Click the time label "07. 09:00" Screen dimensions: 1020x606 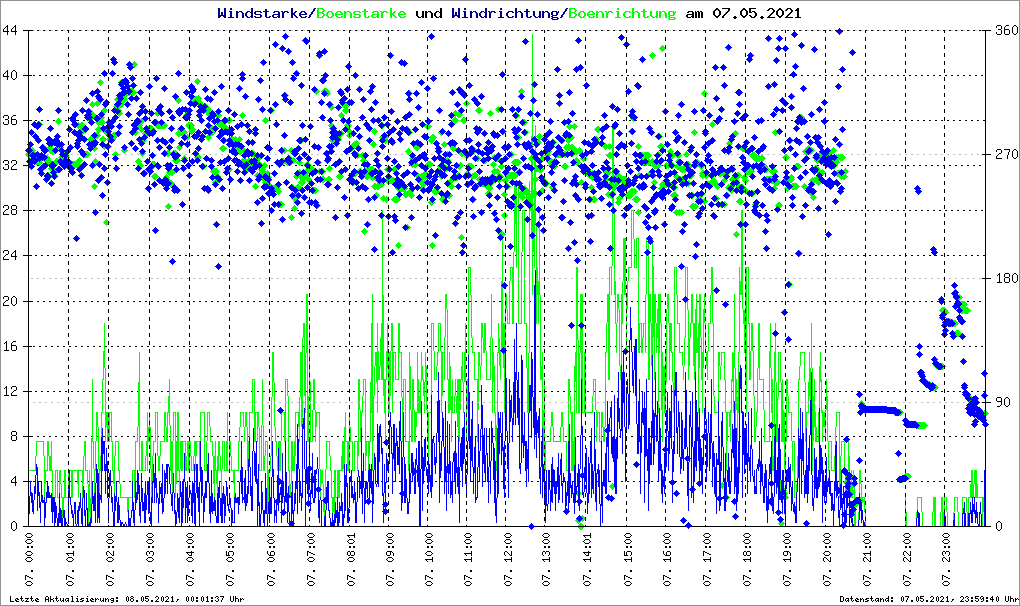coord(389,560)
